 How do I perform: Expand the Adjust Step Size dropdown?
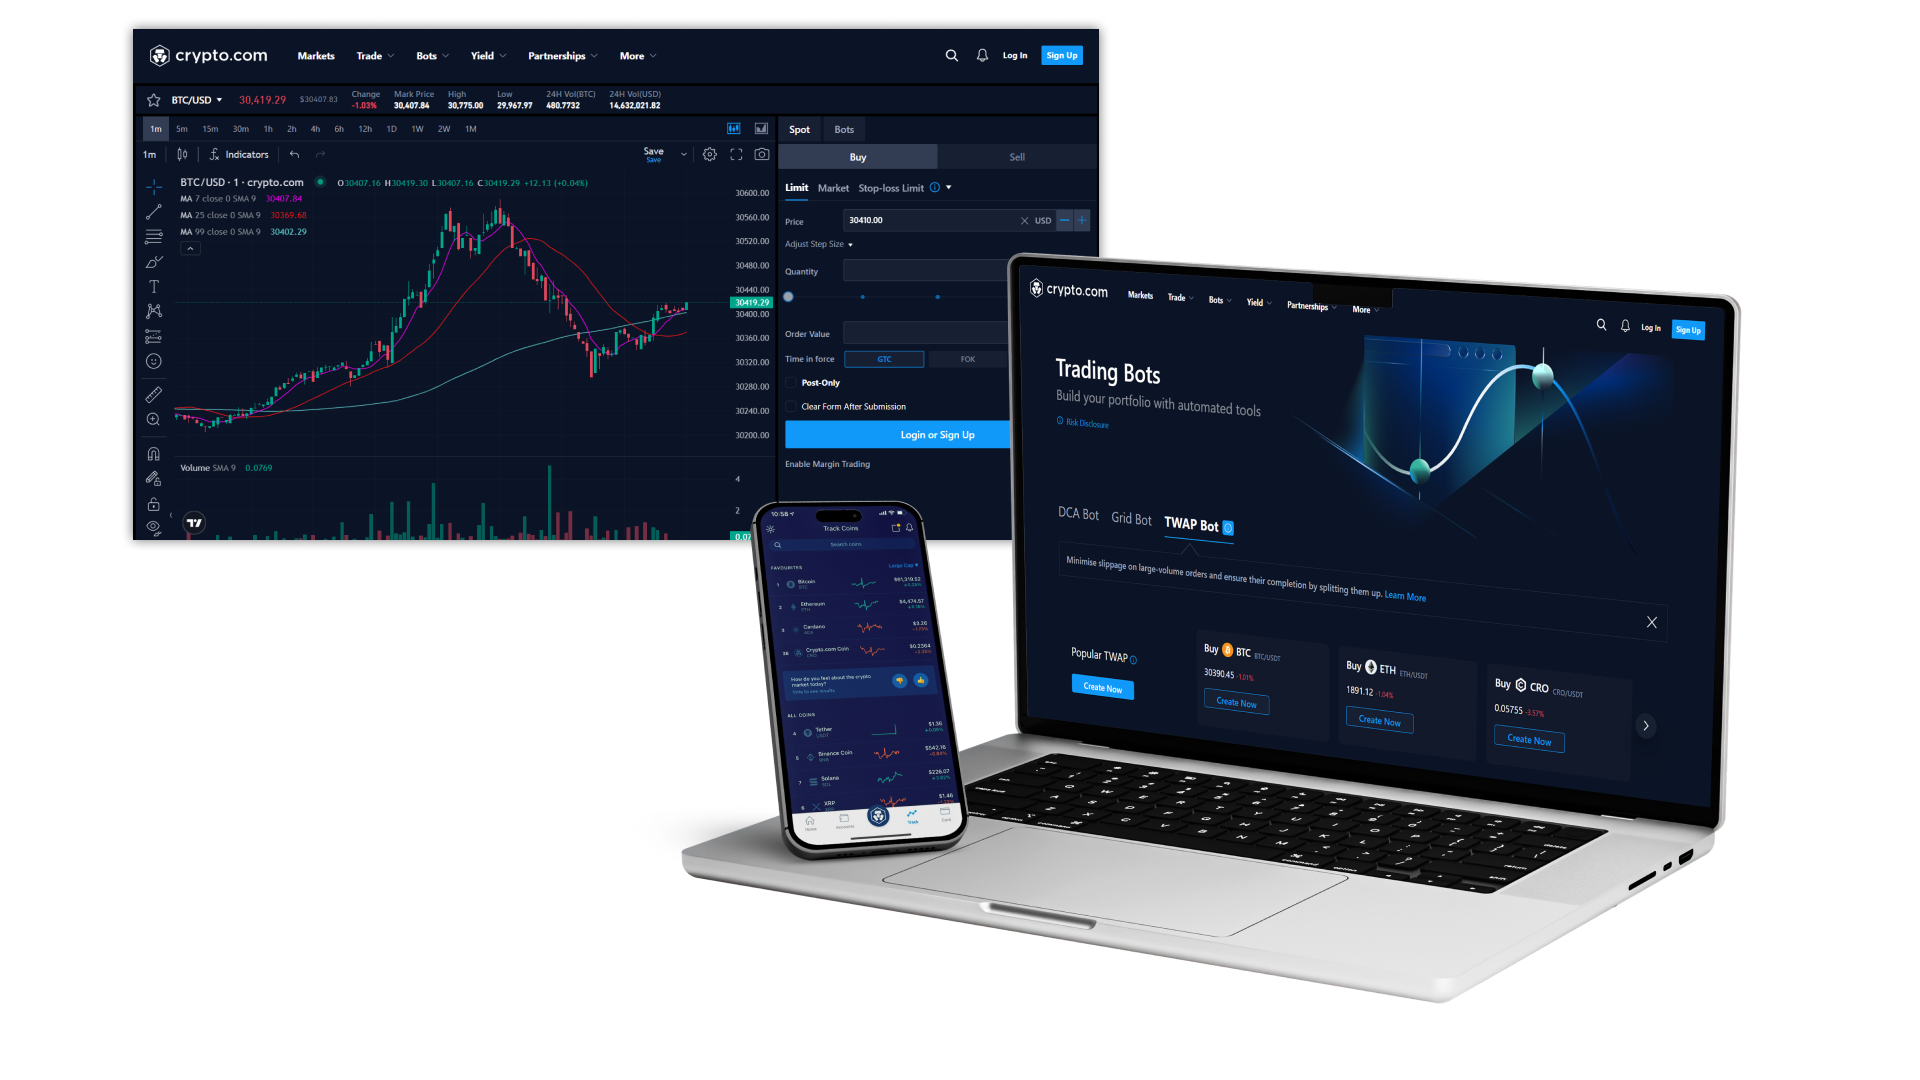click(x=819, y=244)
